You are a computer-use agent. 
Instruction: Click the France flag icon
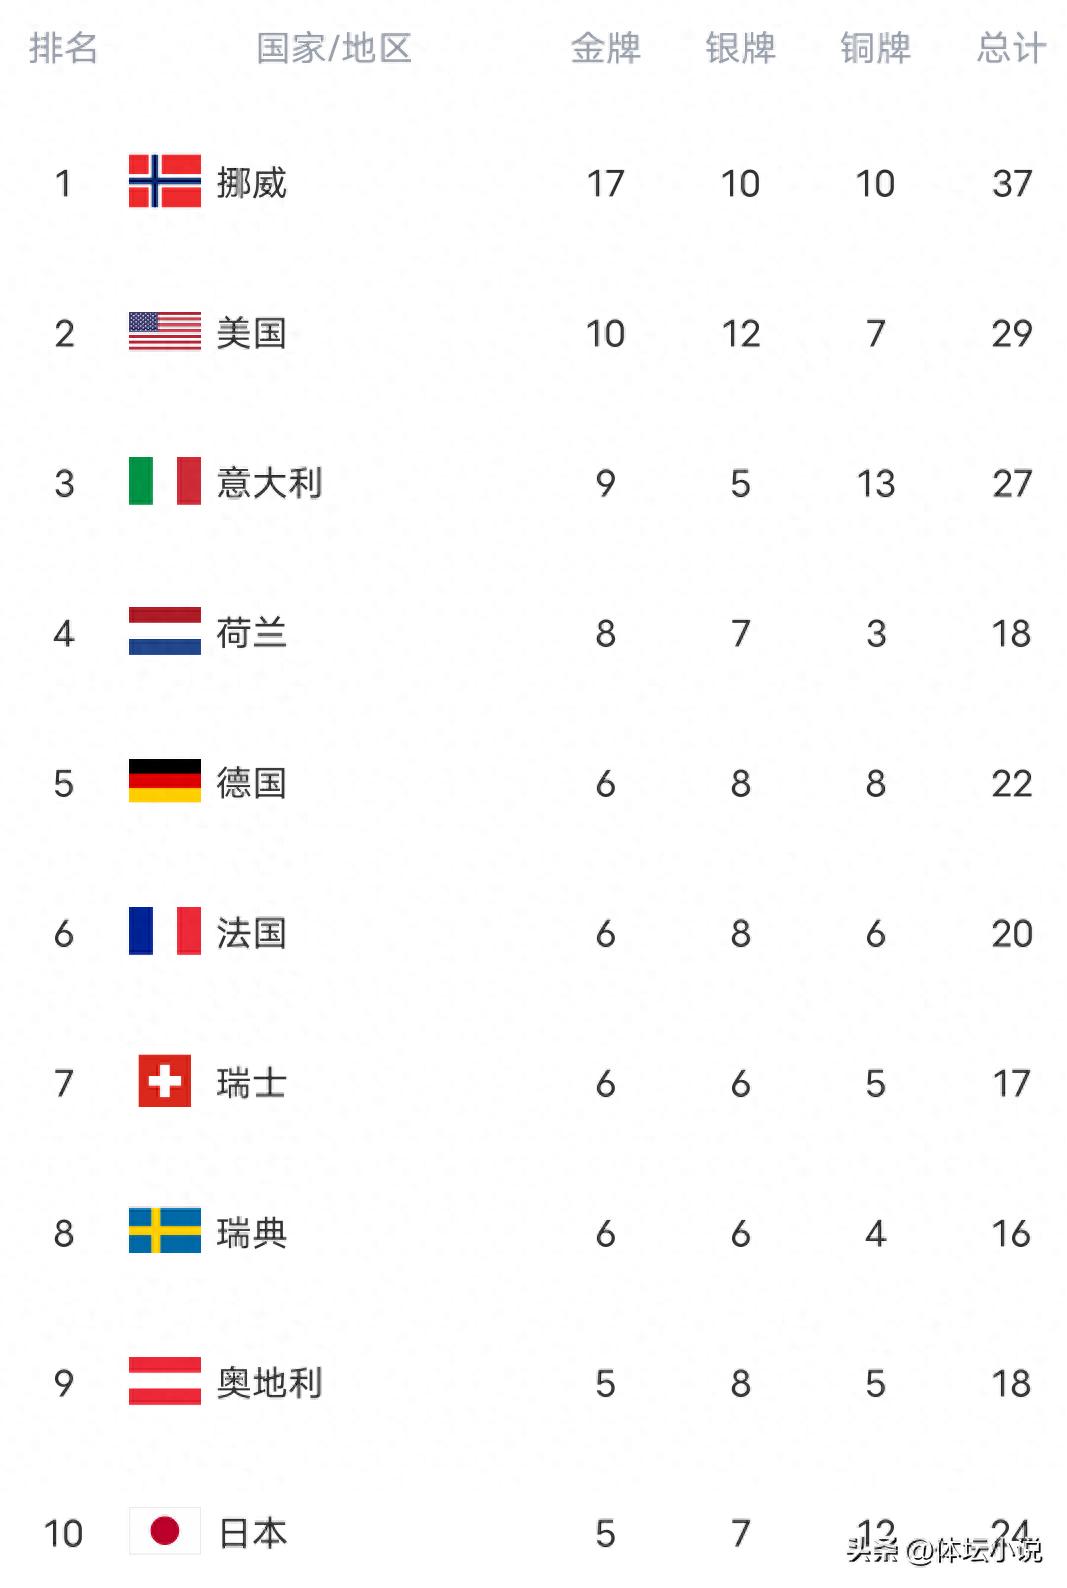click(x=165, y=932)
